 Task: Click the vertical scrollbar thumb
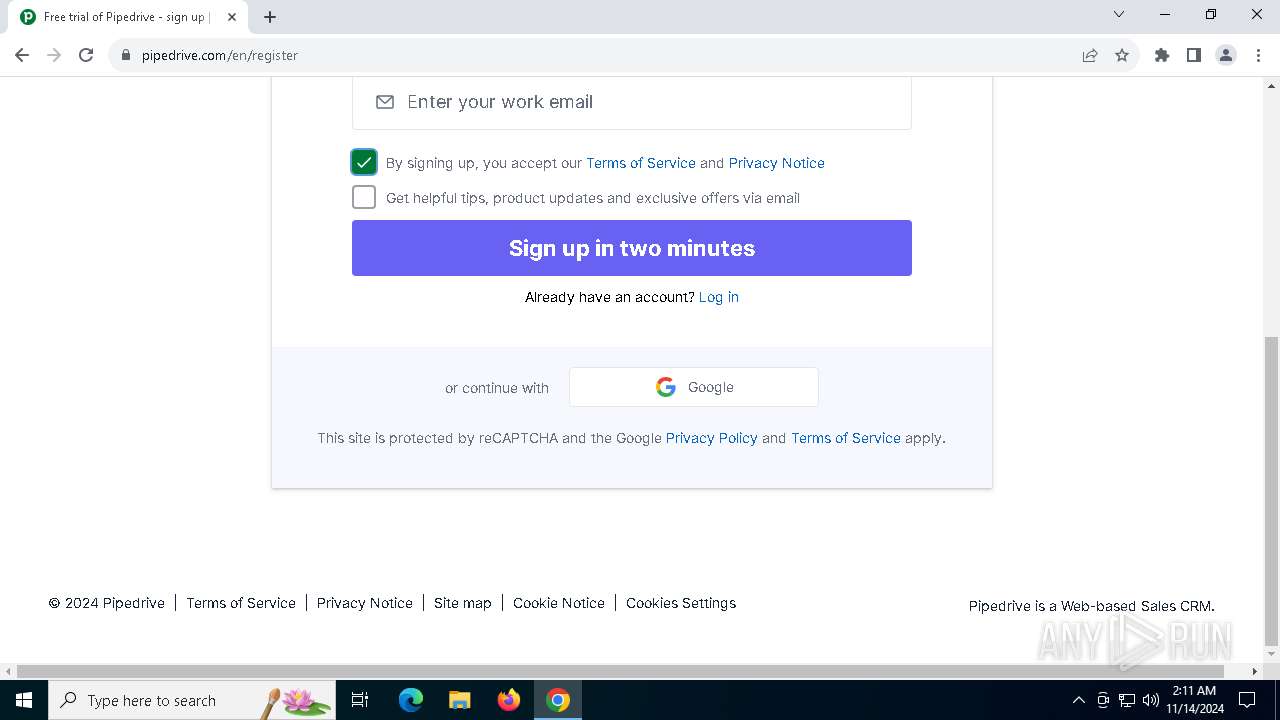pos(1271,490)
